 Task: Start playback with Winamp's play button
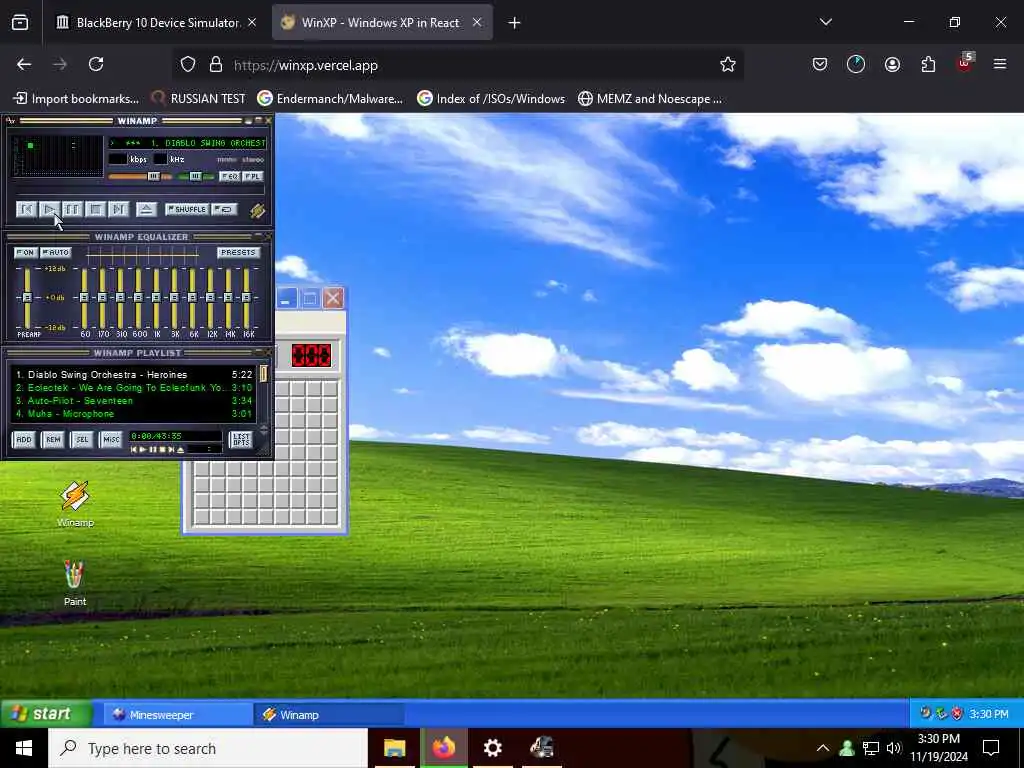[x=49, y=209]
